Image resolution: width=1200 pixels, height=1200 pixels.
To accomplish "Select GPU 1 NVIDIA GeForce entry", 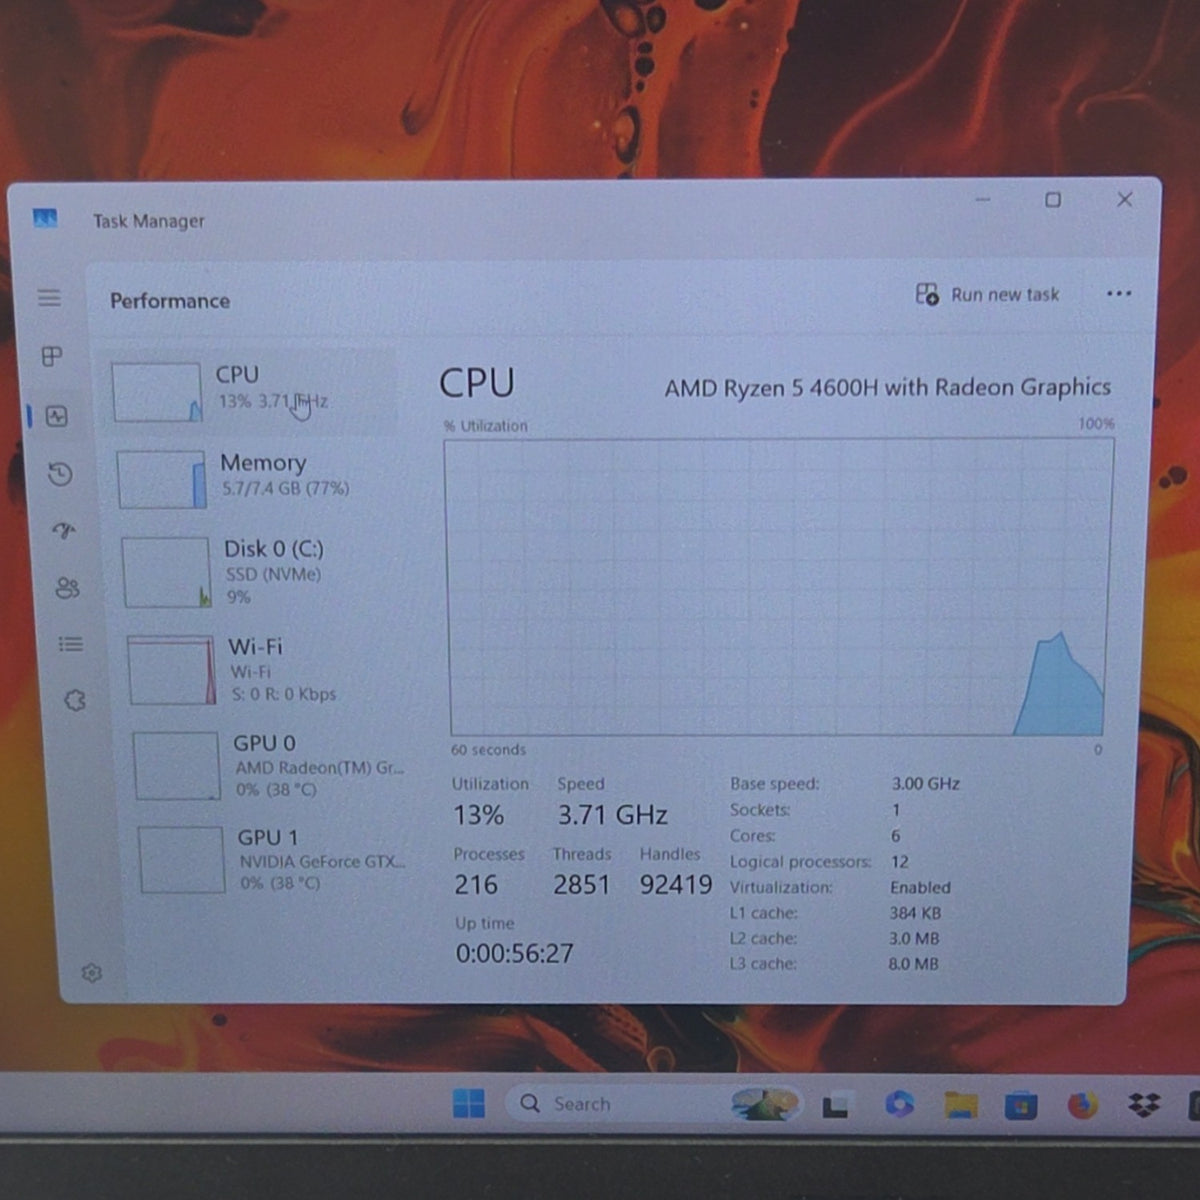I will (x=275, y=859).
